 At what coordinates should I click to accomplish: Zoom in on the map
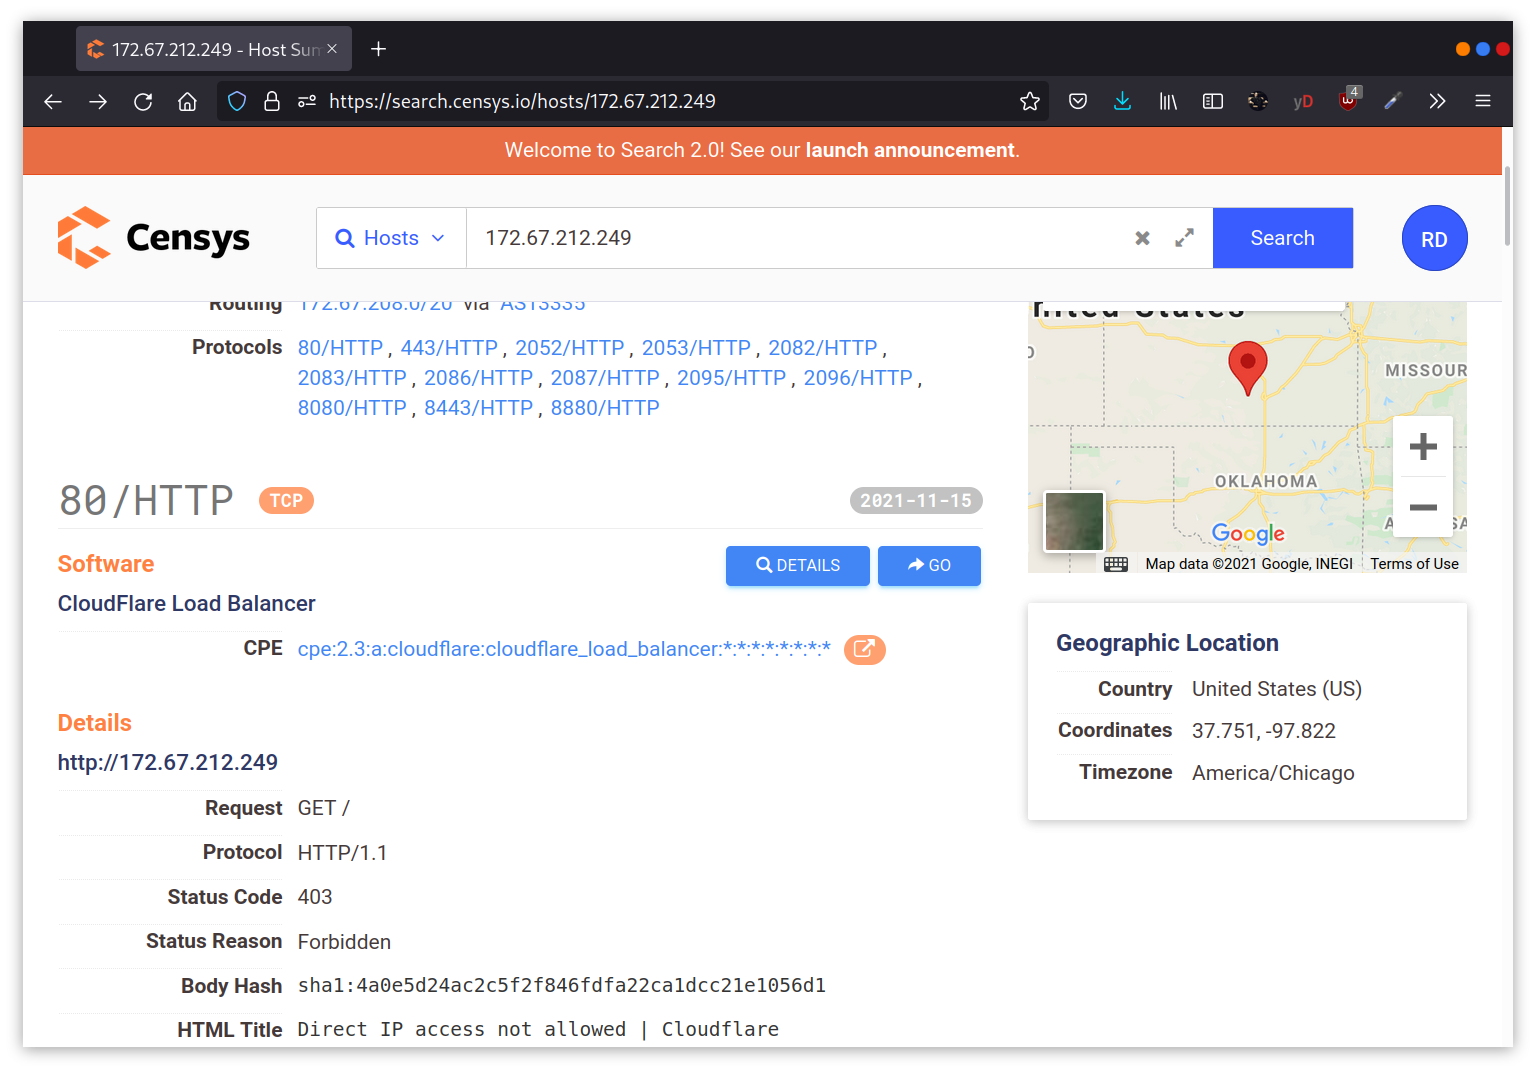1423,446
